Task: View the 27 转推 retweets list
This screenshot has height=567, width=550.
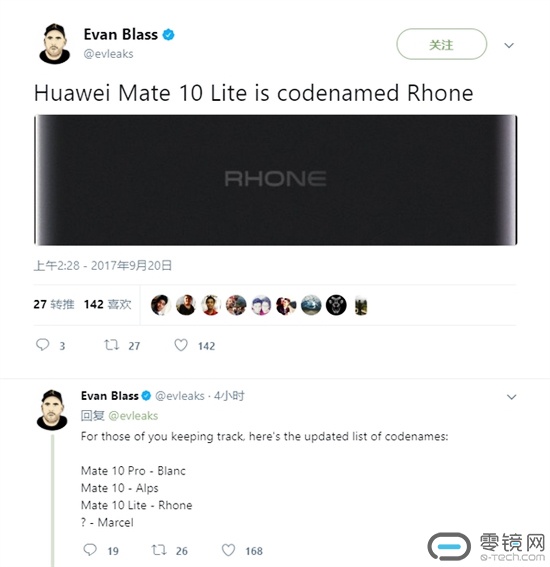Action: click(x=54, y=304)
